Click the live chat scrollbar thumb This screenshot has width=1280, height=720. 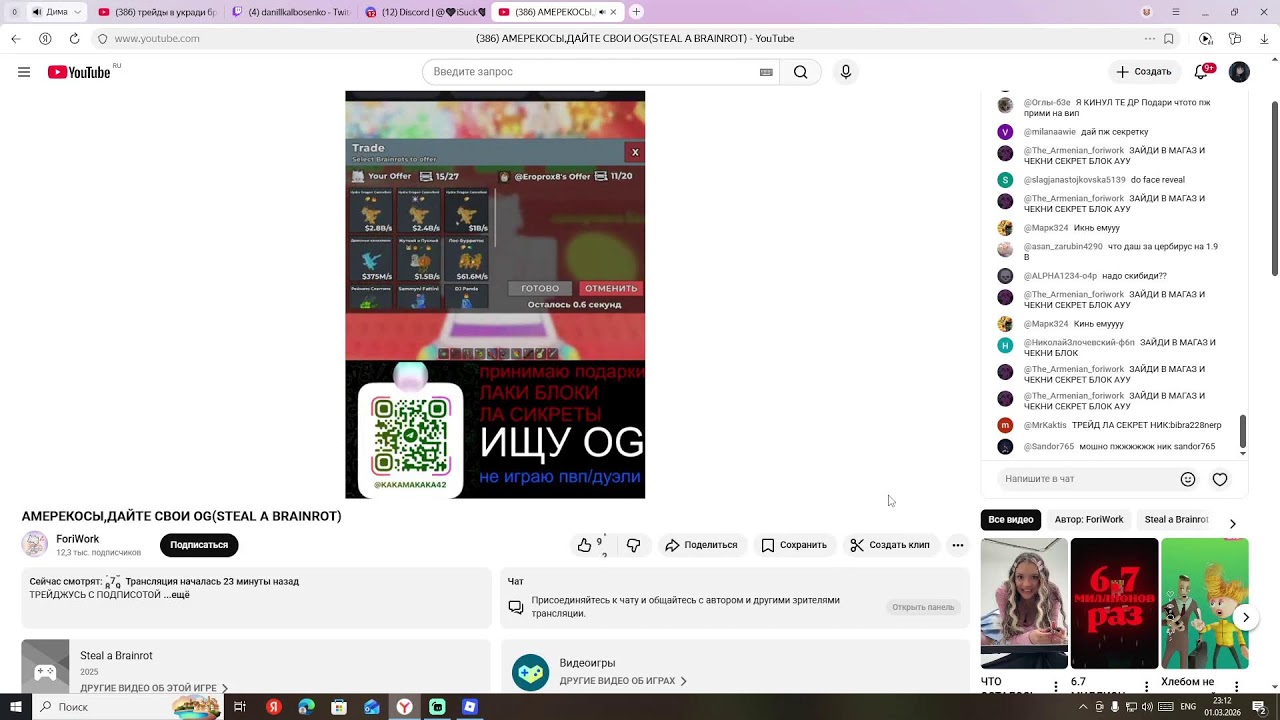click(1243, 431)
